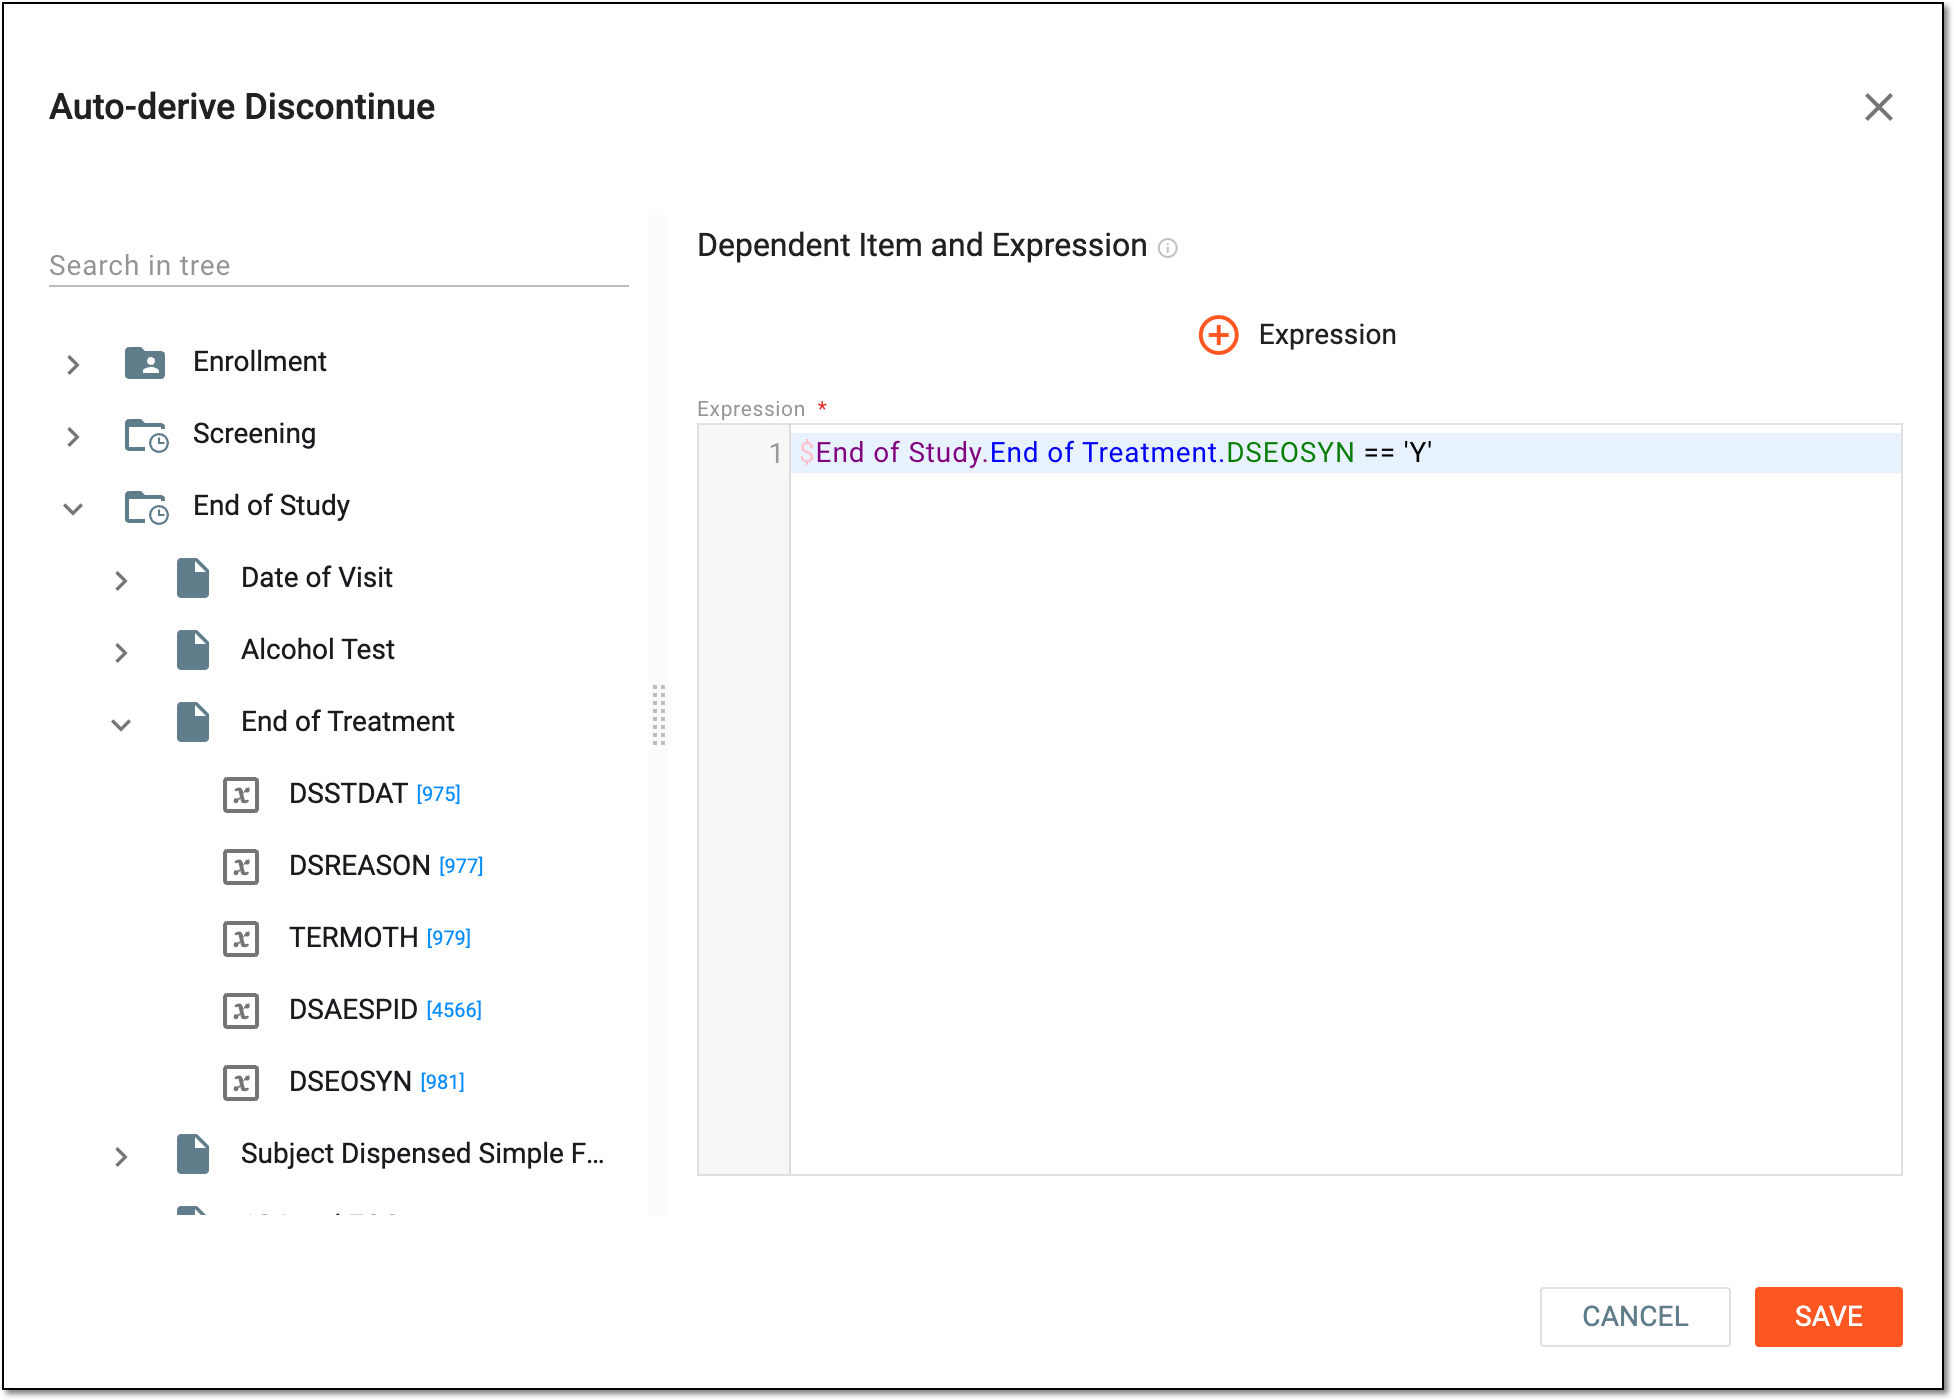Click the End of Study folder icon
The height and width of the screenshot is (1400, 1954).
point(146,507)
